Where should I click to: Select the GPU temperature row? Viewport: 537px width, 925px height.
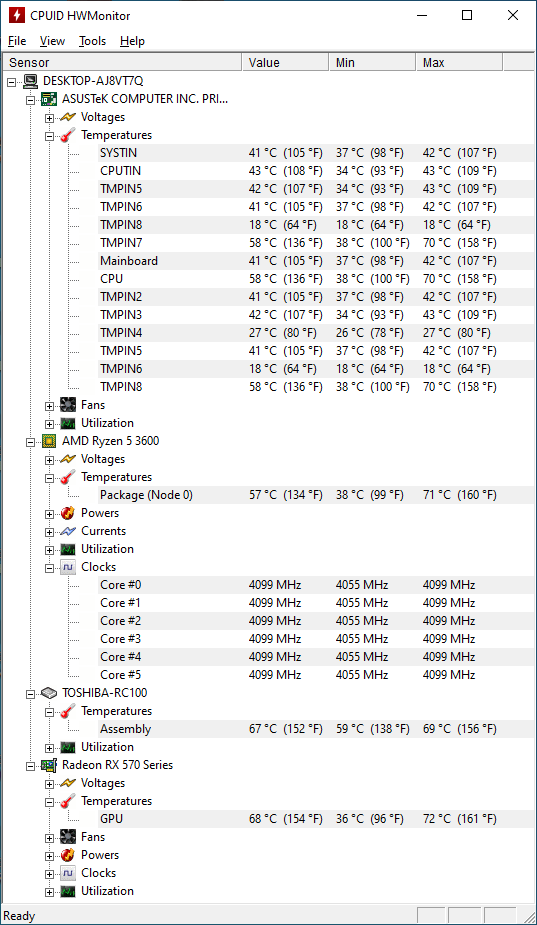pyautogui.click(x=316, y=819)
